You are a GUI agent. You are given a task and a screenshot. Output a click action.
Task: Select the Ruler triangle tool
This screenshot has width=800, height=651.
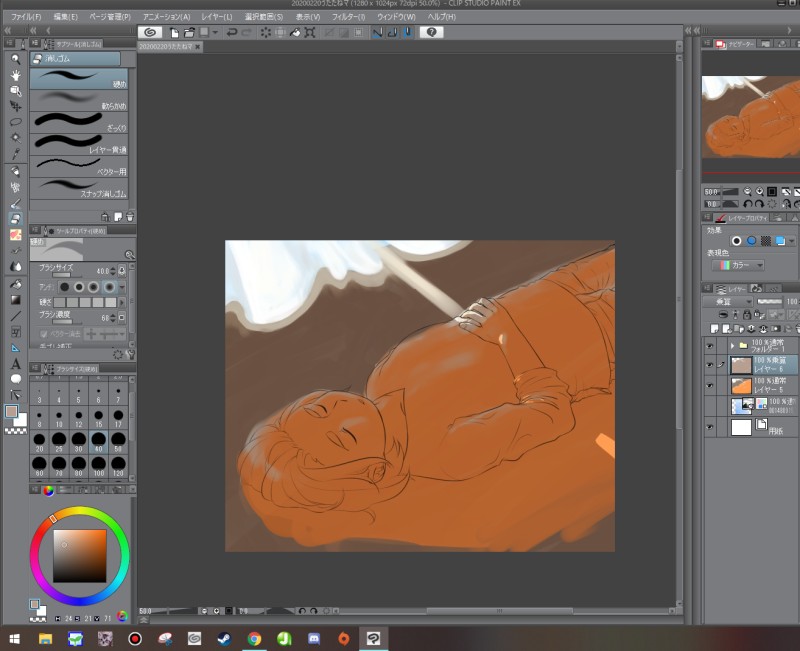tap(16, 347)
